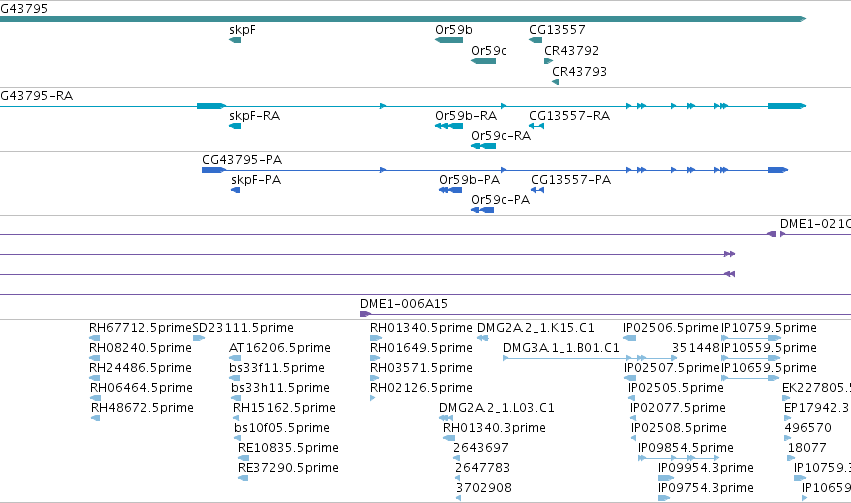The height and width of the screenshot is (503, 851).
Task: Select the RH01340.3prime EST label
Action: click(x=494, y=428)
